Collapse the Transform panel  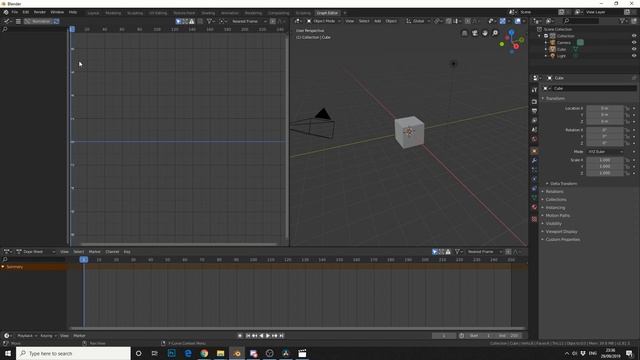tap(554, 98)
